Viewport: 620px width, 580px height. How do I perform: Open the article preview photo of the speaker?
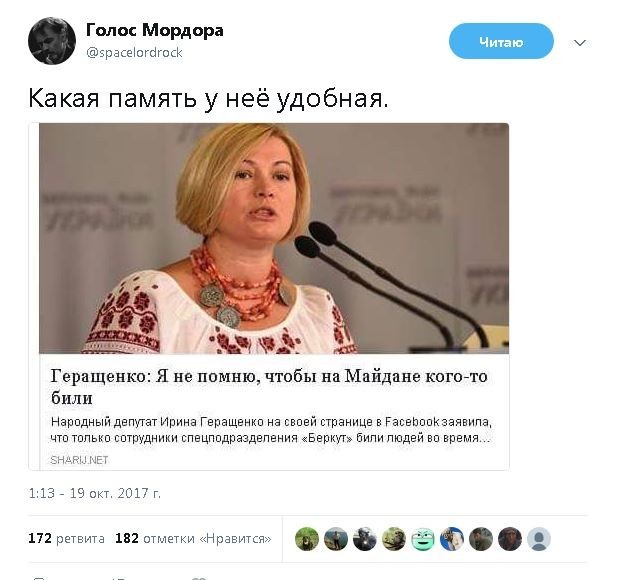tap(274, 238)
